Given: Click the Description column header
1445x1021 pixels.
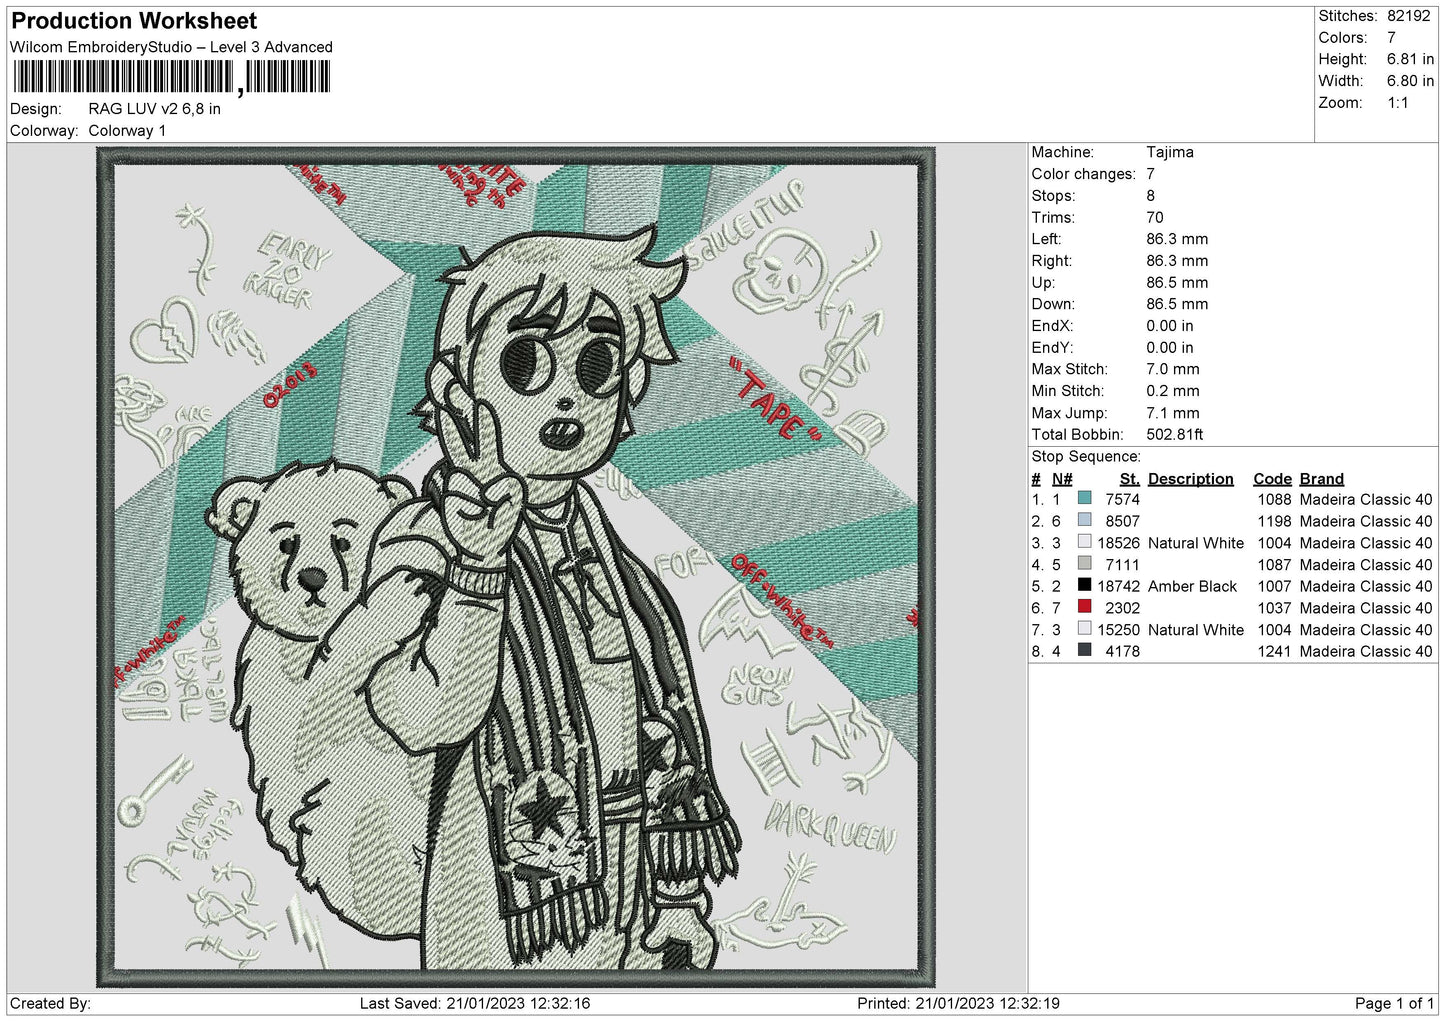Looking at the screenshot, I should point(1190,479).
